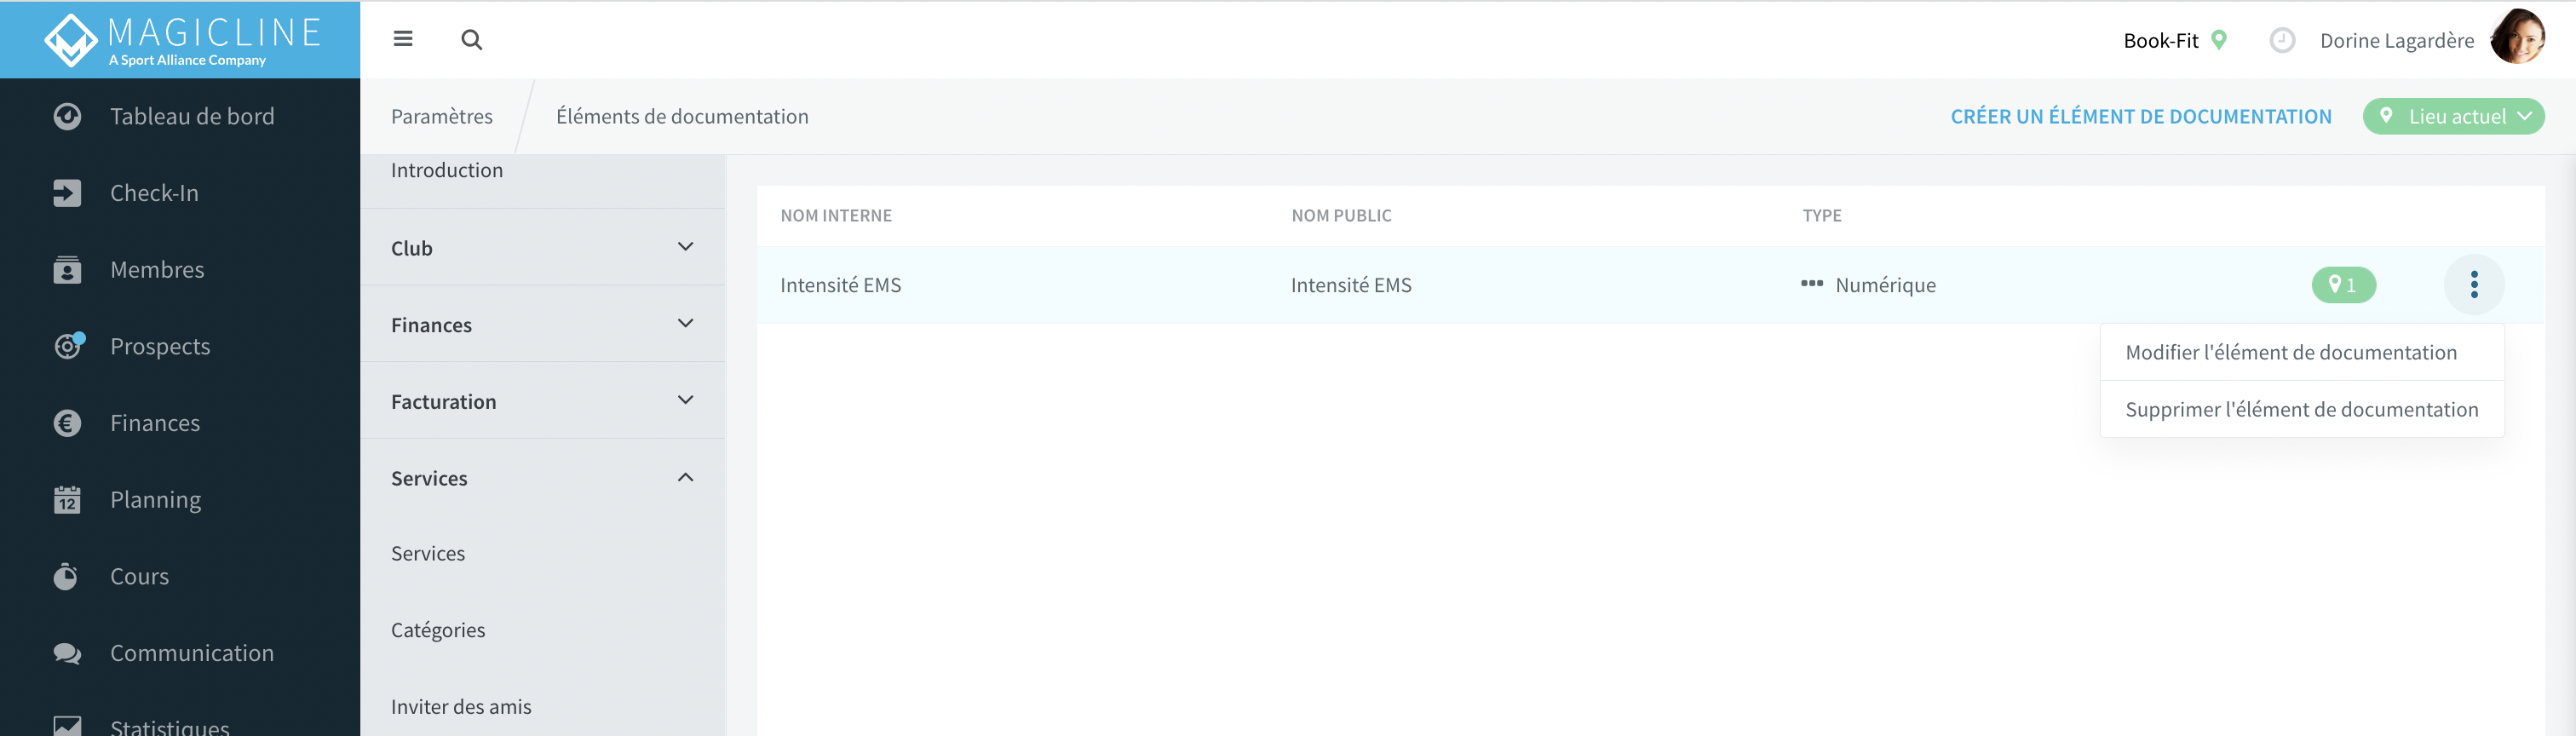
Task: Open the hamburger menu icon
Action: [x=403, y=39]
